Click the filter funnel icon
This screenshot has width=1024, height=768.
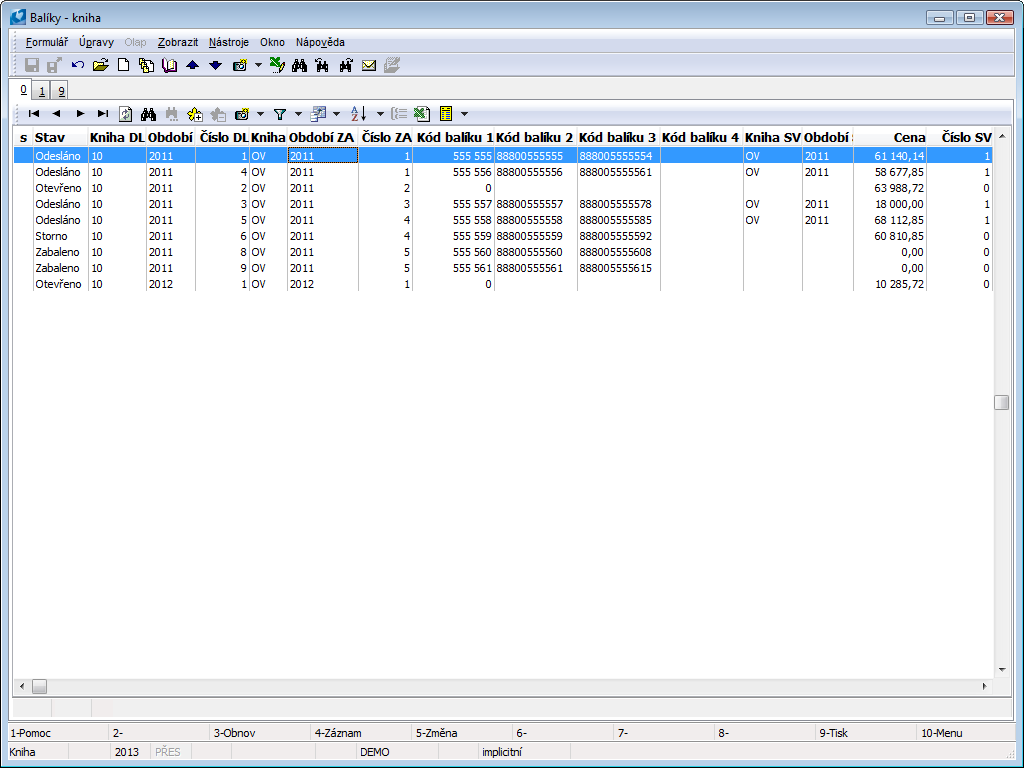pos(280,114)
